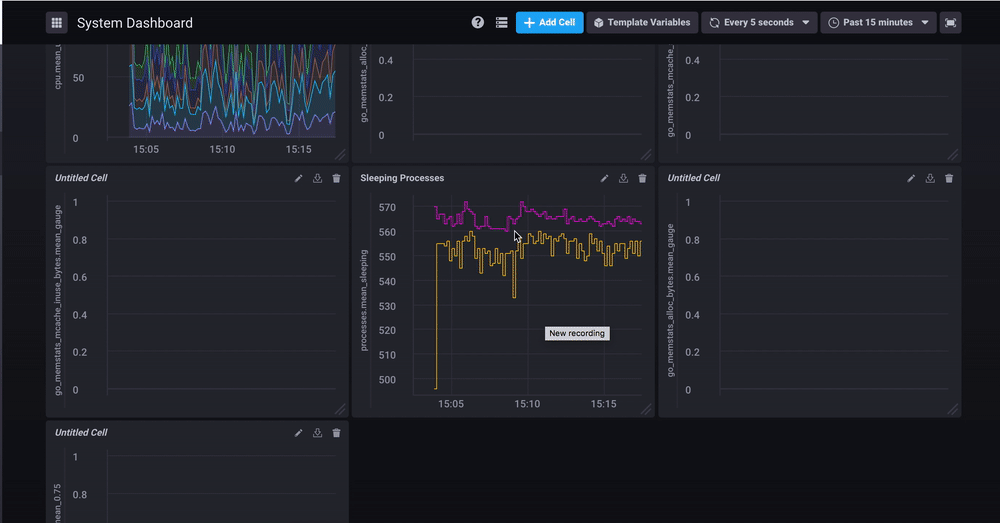The image size is (1000, 523).
Task: Open the help question mark icon
Action: click(x=478, y=22)
